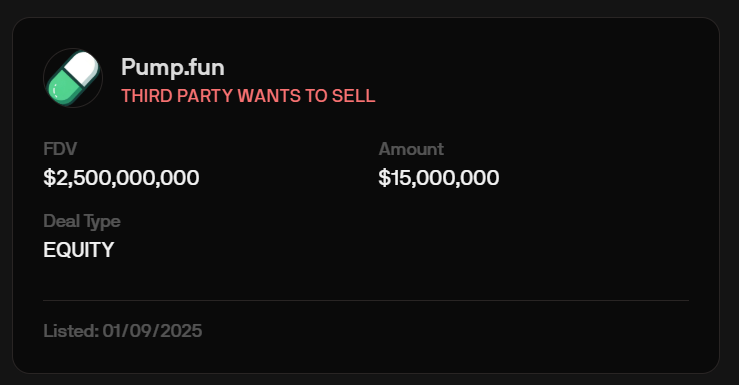739x385 pixels.
Task: Click the word Listed in the footer
Action: [71, 331]
